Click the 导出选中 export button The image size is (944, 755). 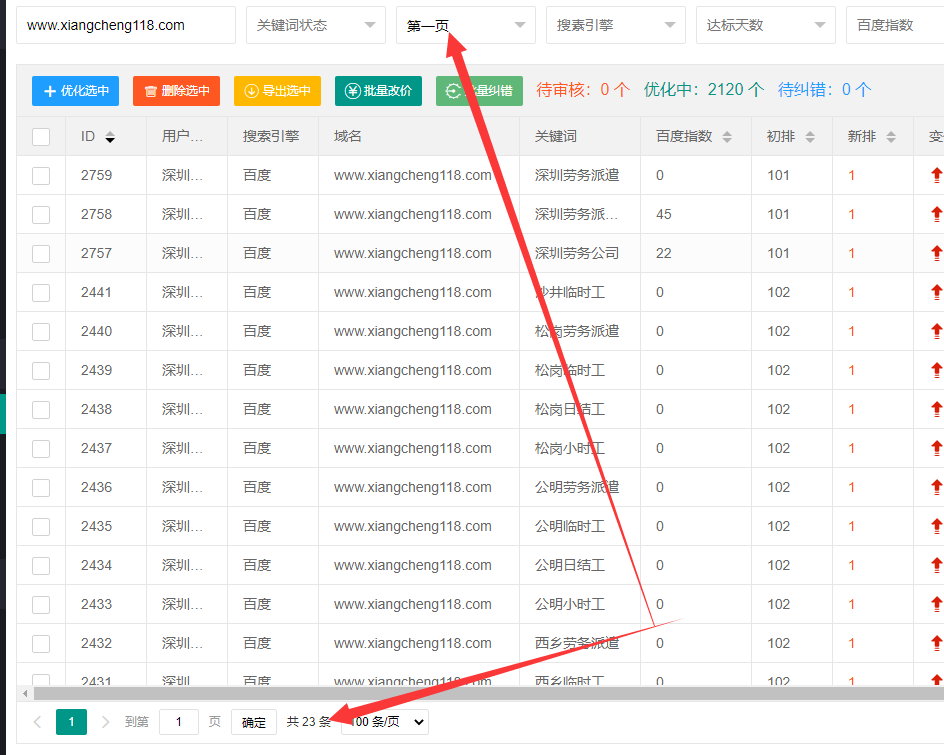pos(277,91)
